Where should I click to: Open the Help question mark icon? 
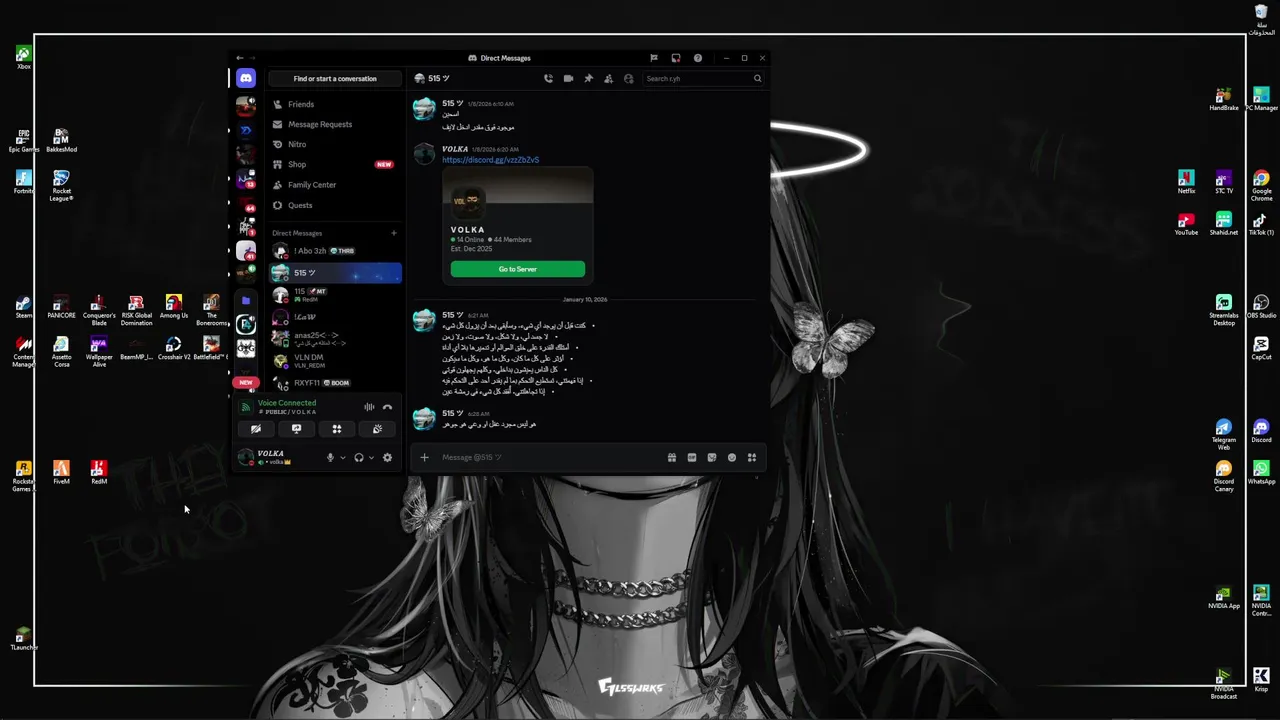click(x=698, y=58)
